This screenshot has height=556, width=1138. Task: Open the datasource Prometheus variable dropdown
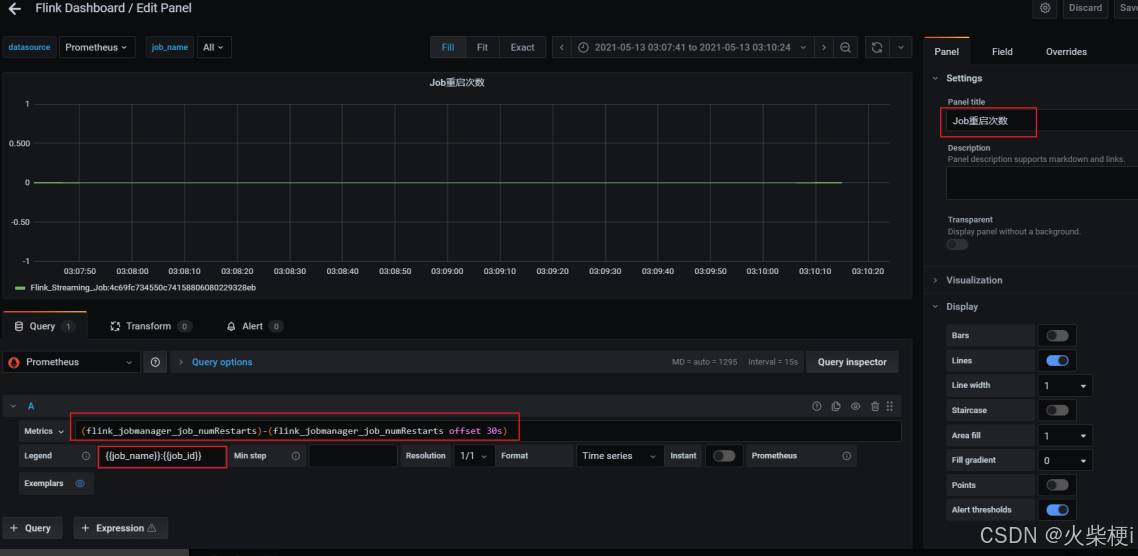click(x=97, y=47)
